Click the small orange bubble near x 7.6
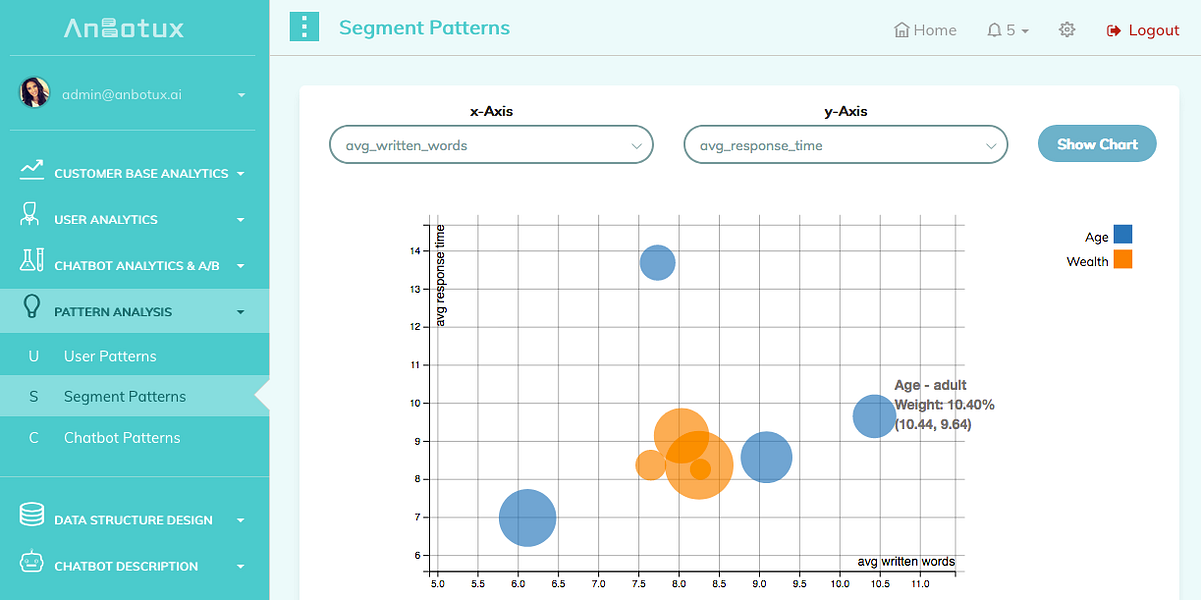Screen dimensions: 1201x600 tap(650, 465)
